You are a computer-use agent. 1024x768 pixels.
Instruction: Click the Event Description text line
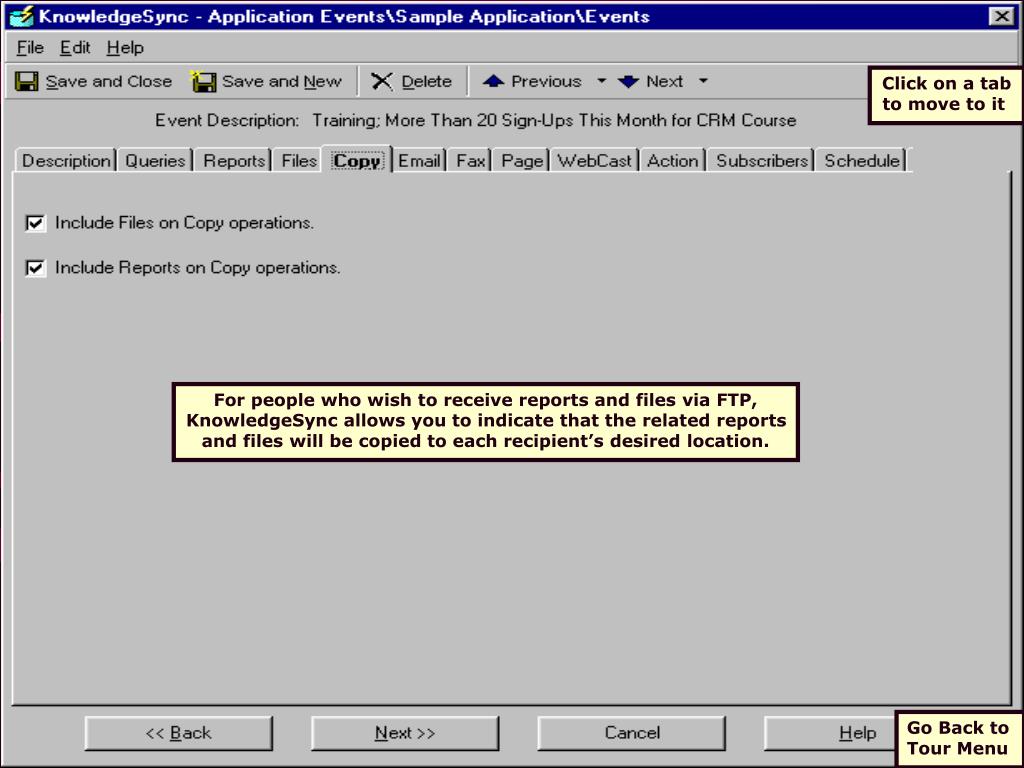(x=475, y=121)
